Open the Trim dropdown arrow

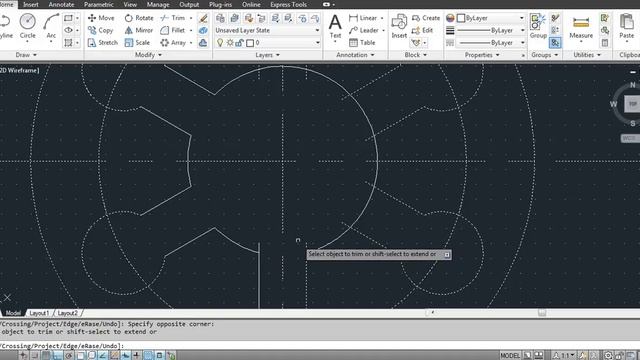coord(191,18)
